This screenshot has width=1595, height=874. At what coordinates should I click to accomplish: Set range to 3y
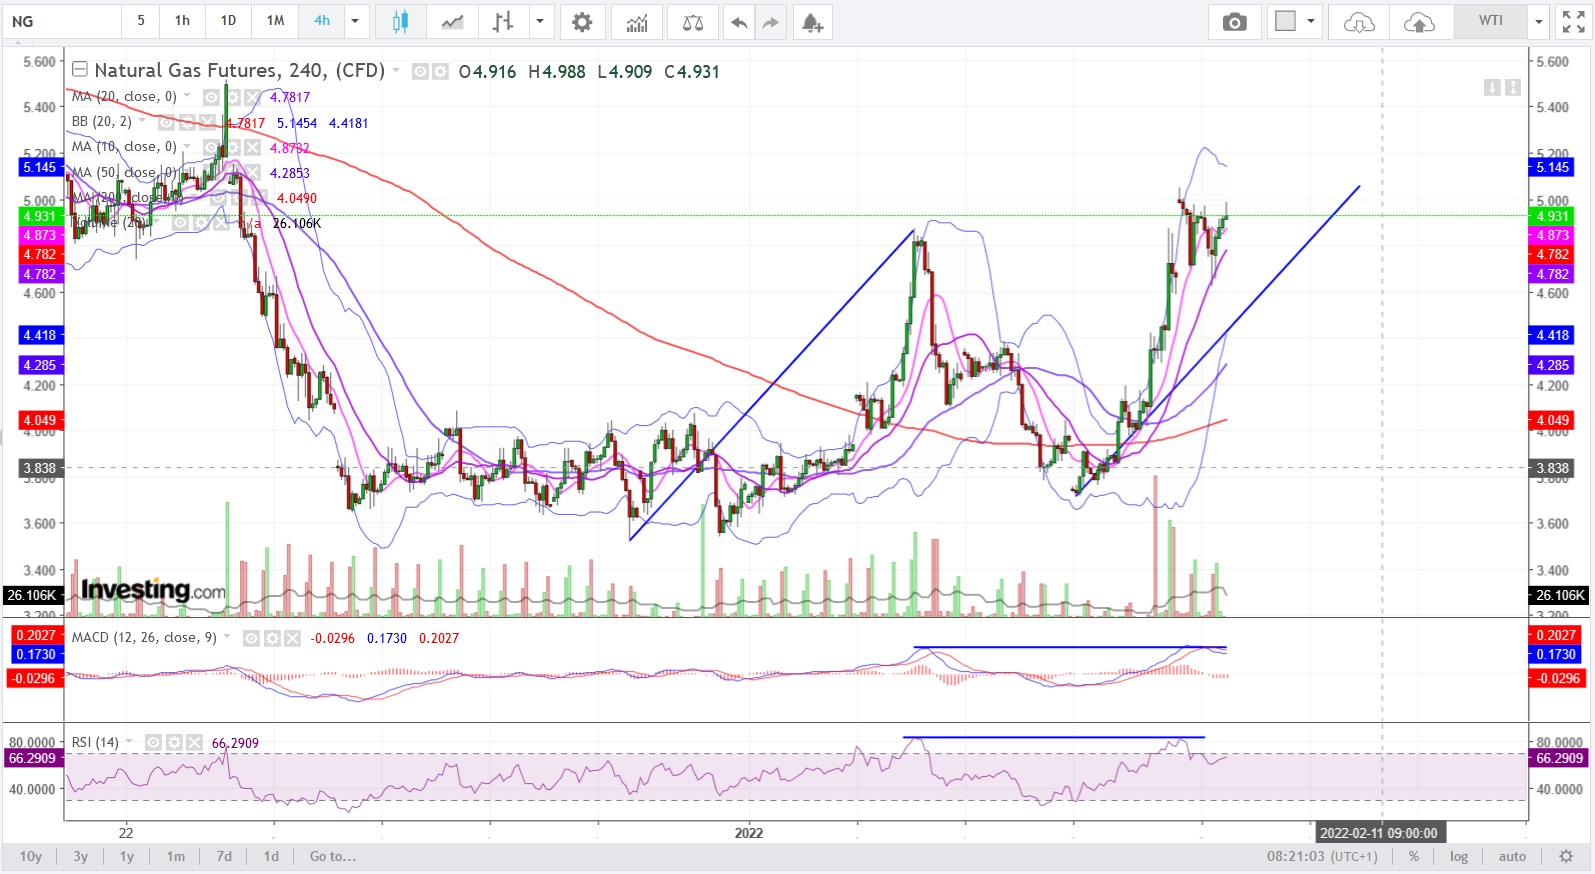[81, 857]
